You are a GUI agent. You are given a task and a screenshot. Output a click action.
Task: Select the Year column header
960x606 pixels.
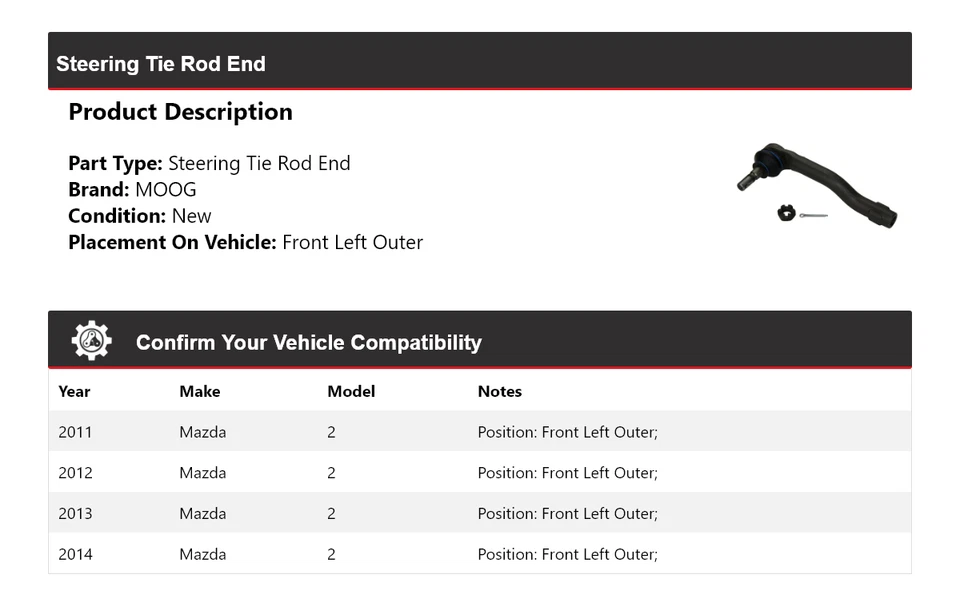74,391
